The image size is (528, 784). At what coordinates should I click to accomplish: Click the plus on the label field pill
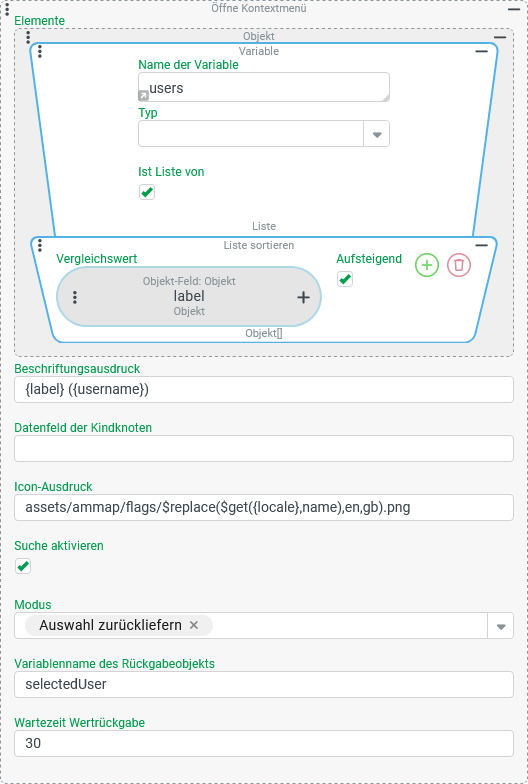[x=304, y=298]
